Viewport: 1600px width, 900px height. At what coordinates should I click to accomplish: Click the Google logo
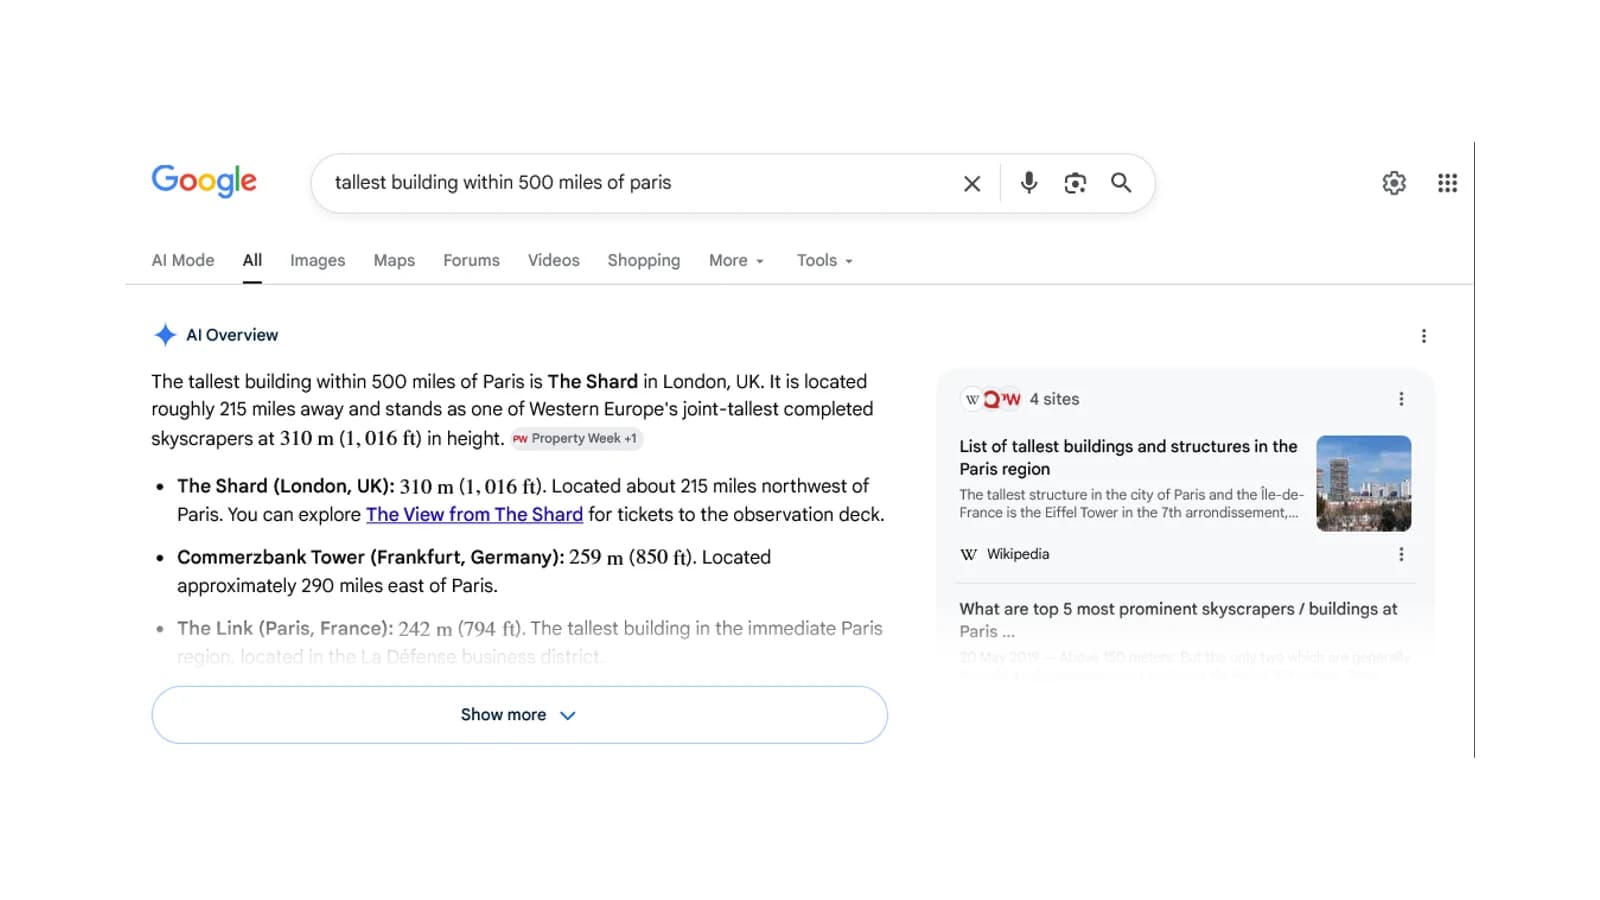(x=204, y=181)
